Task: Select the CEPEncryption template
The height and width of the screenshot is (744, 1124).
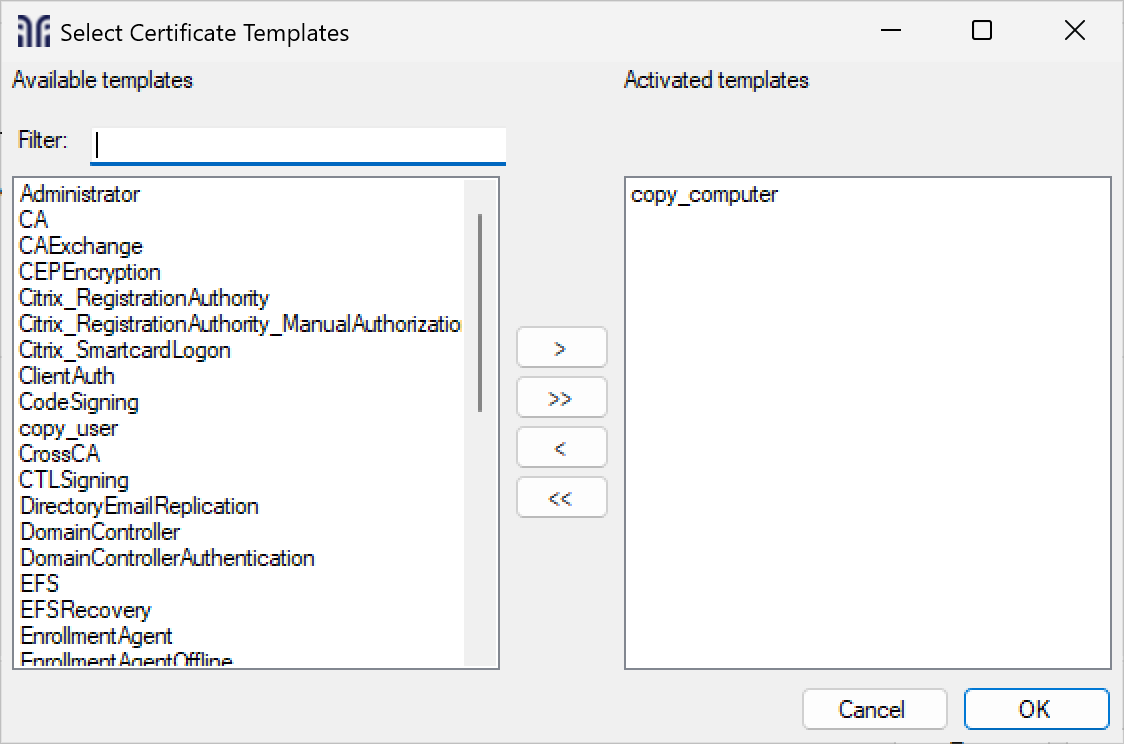Action: click(90, 272)
